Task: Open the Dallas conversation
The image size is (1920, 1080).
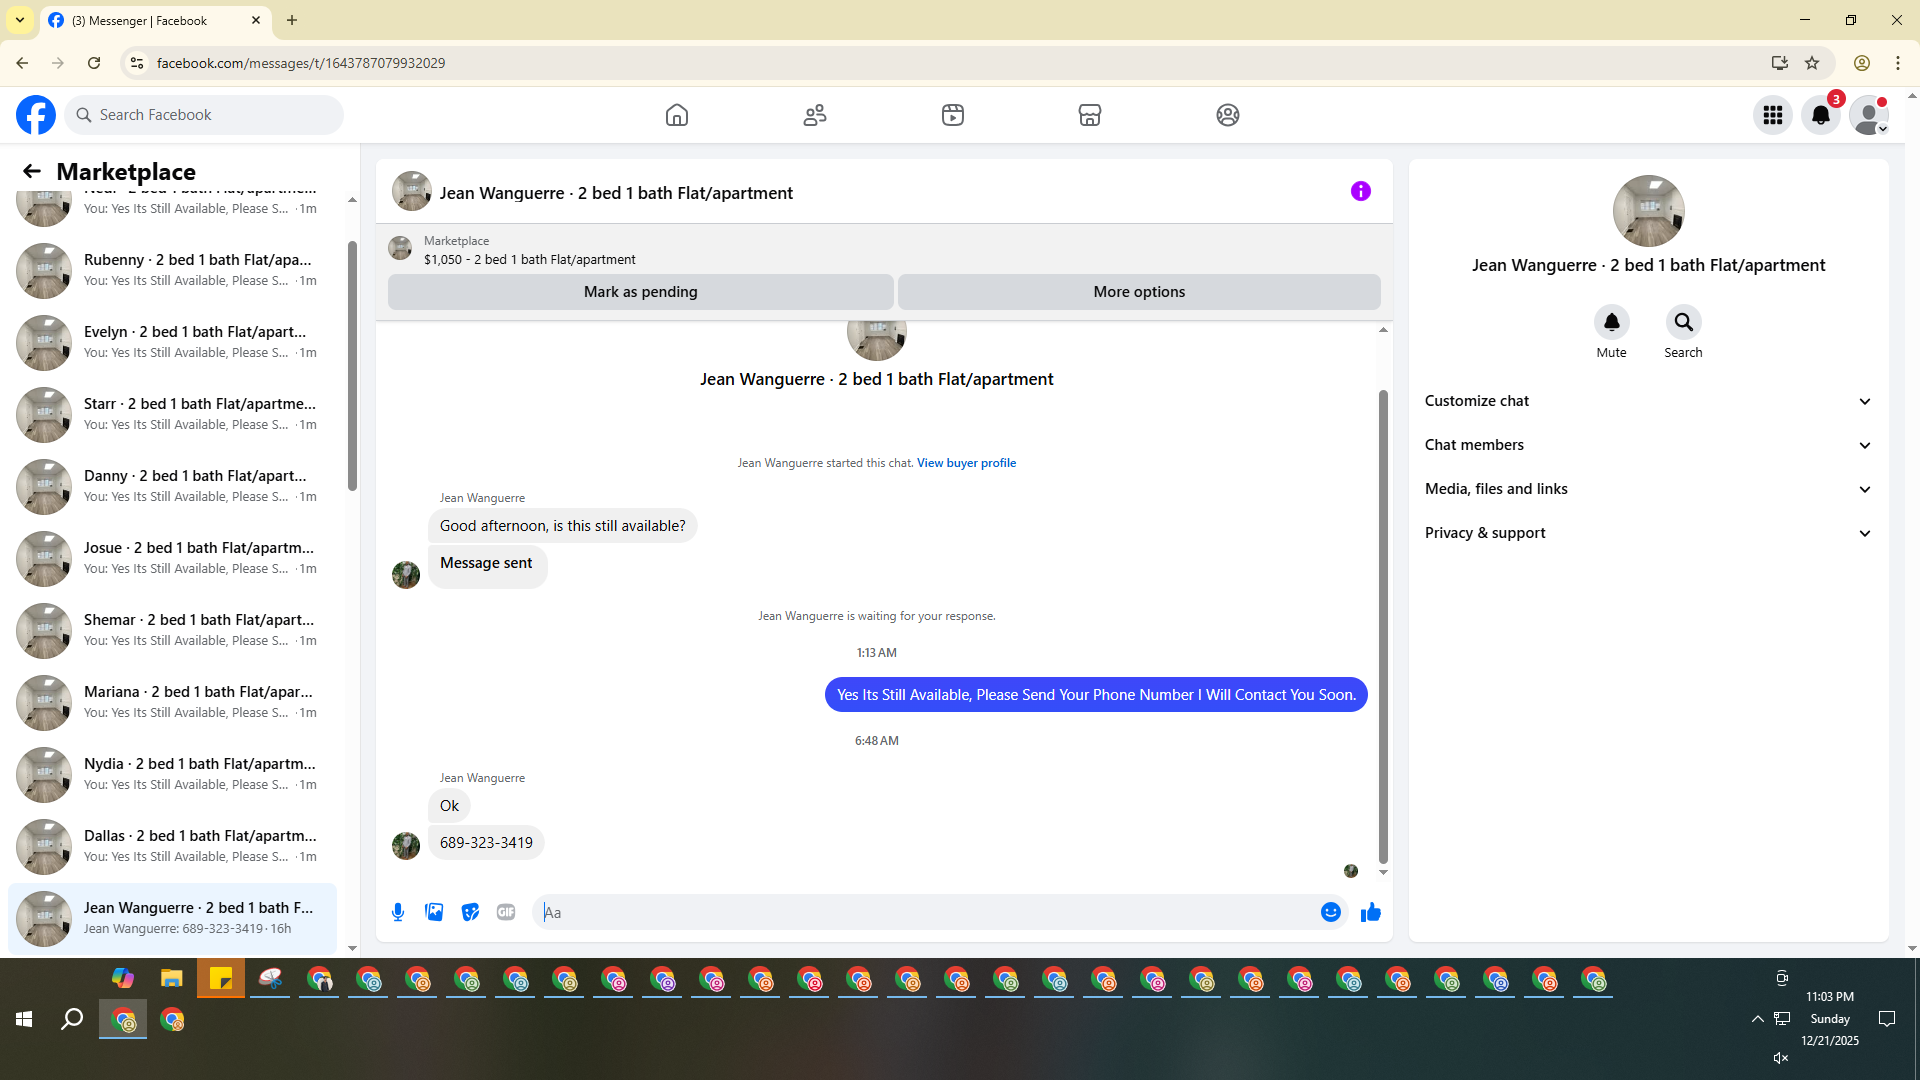Action: (172, 847)
